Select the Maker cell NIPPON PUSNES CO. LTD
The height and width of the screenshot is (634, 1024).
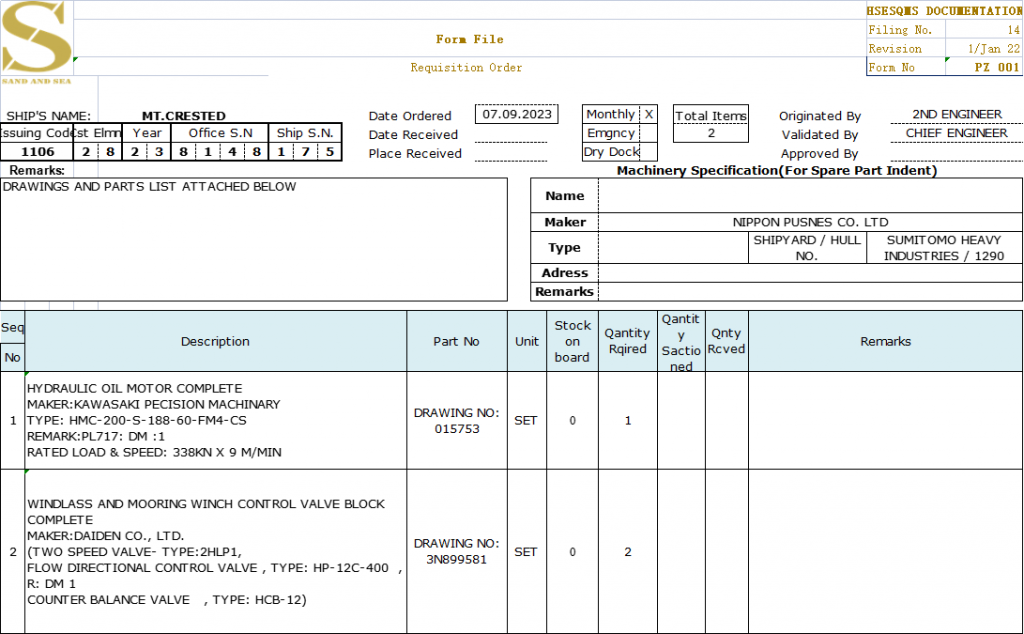810,222
